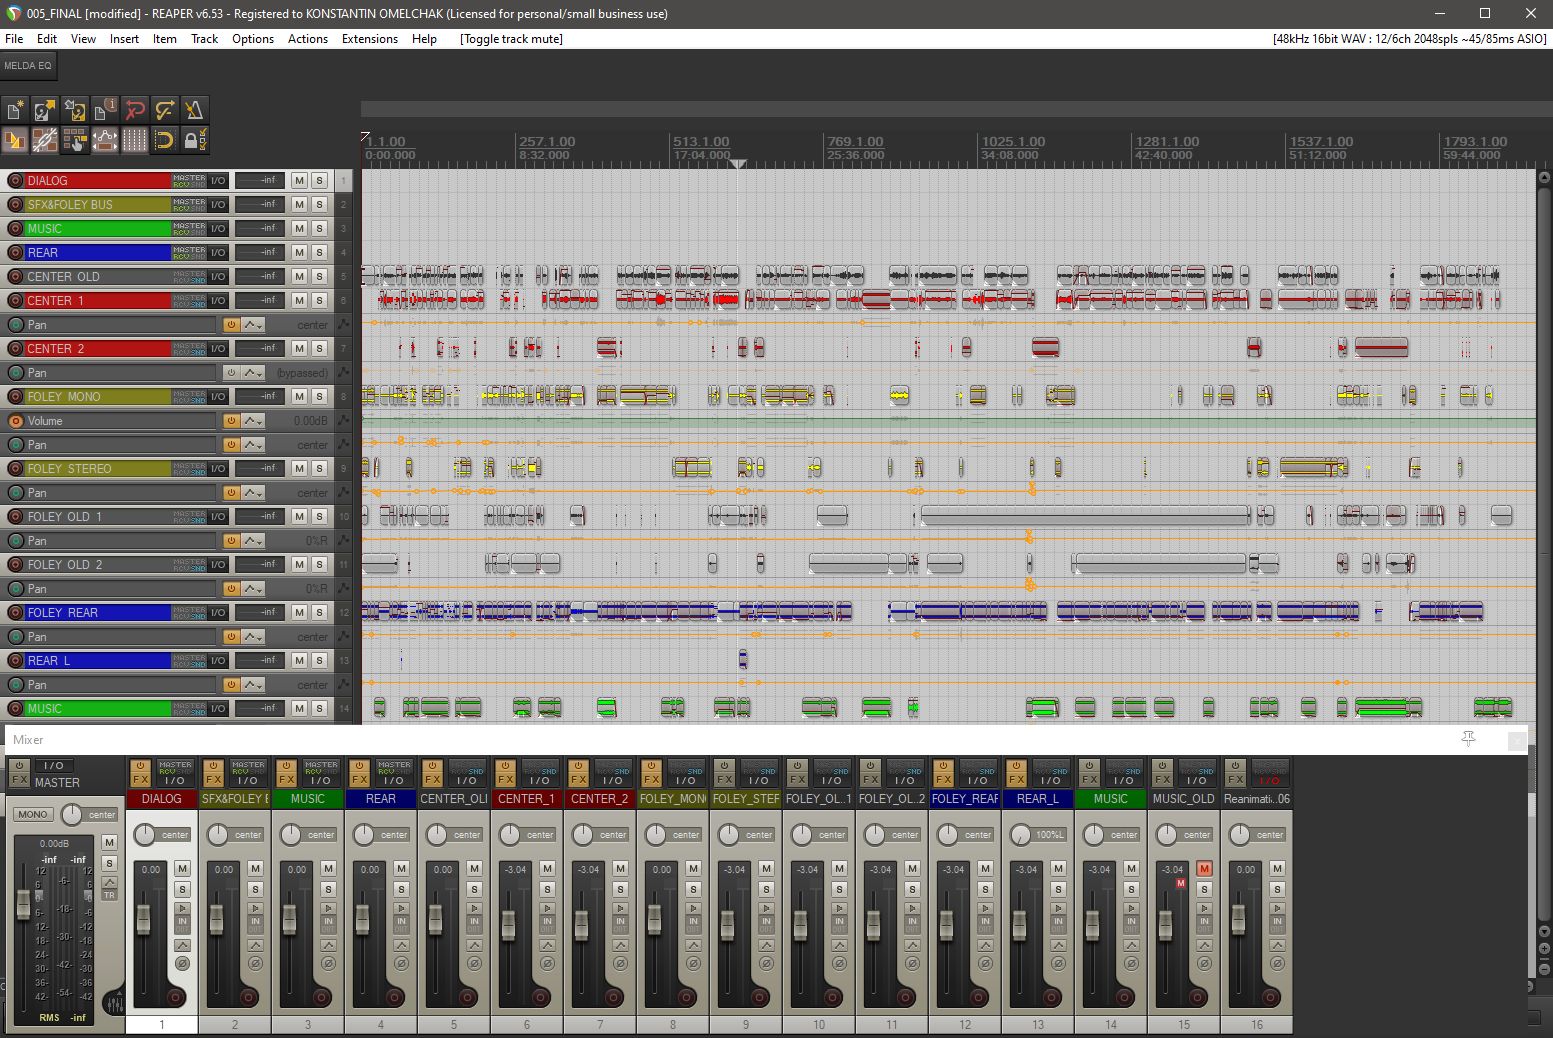Open FOLEY REAR Pan automation mode dropdown
1553x1038 pixels.
(x=253, y=637)
